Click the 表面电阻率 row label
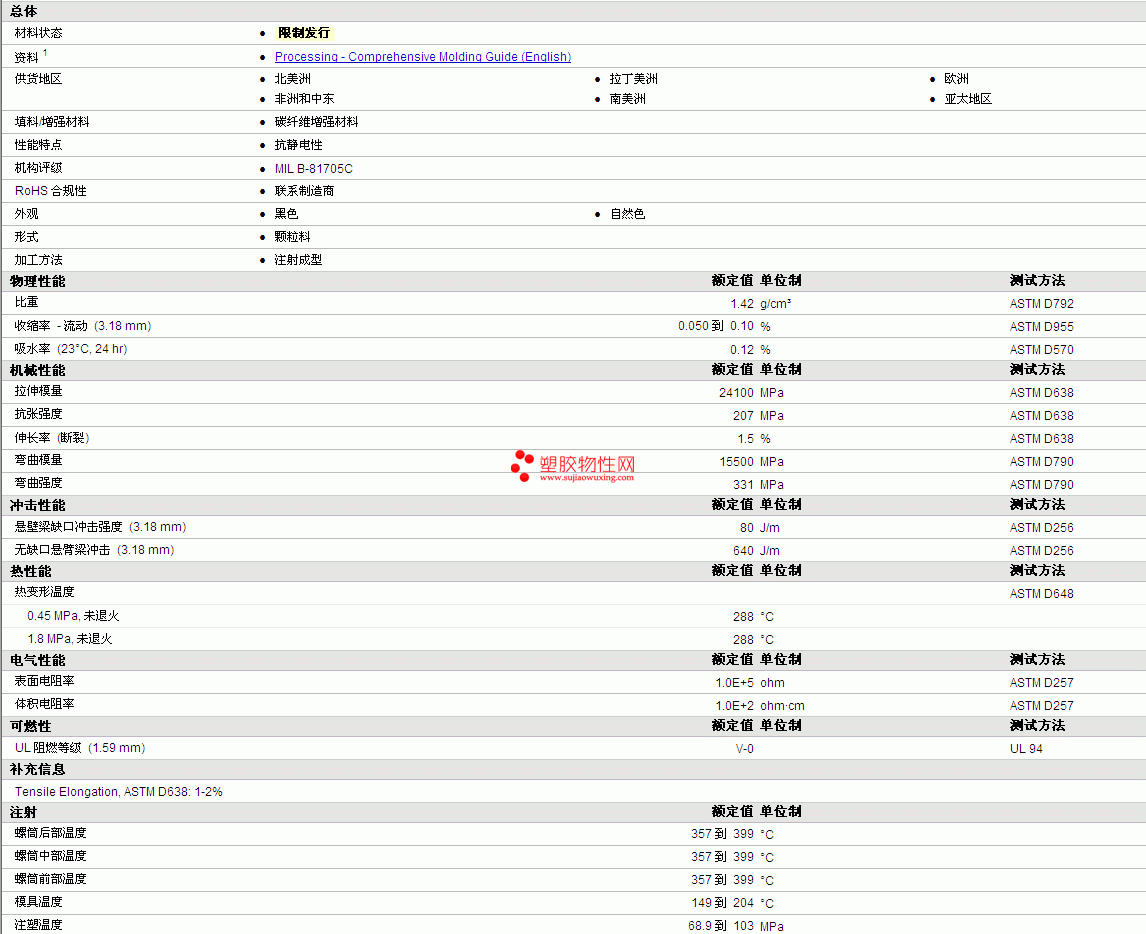The width and height of the screenshot is (1146, 934). [45, 680]
